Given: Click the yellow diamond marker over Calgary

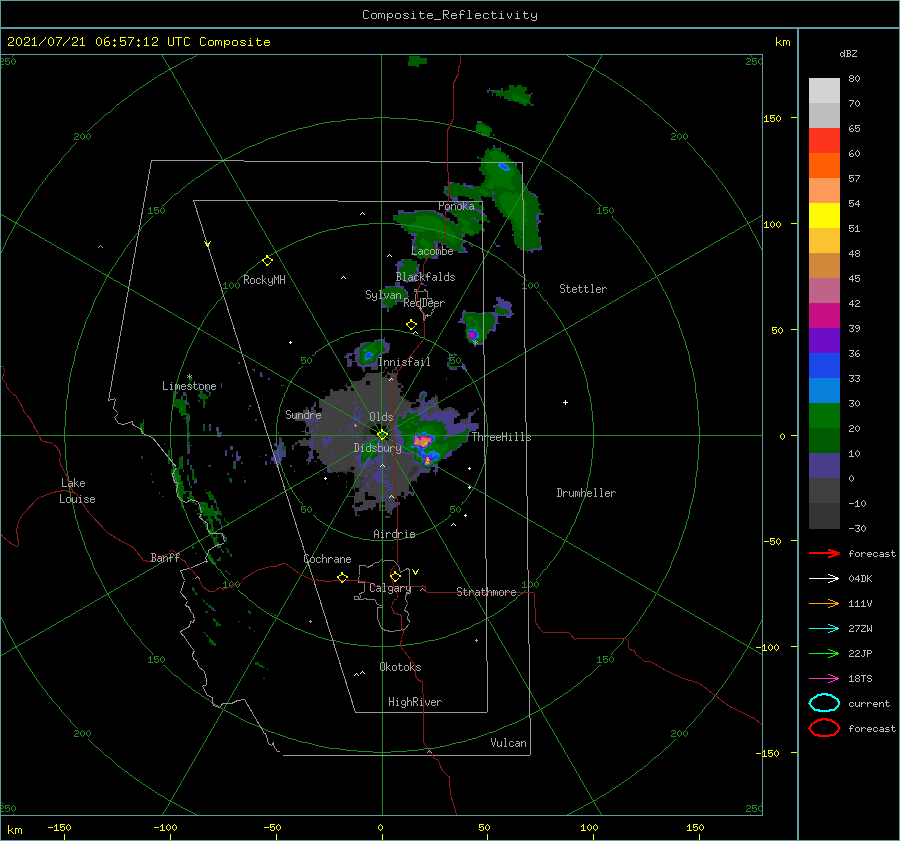Looking at the screenshot, I should click(395, 576).
